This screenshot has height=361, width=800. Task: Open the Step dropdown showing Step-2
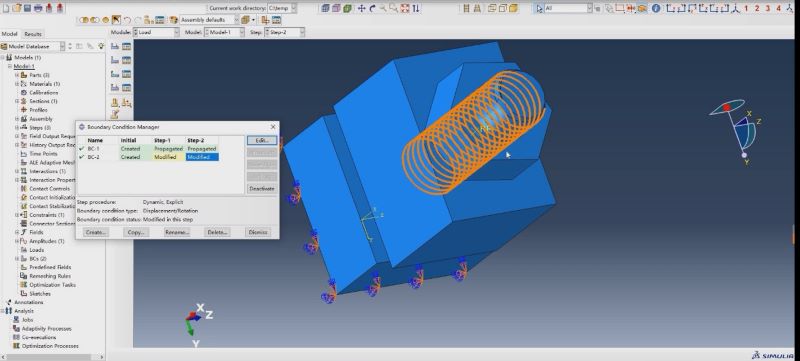coord(284,32)
